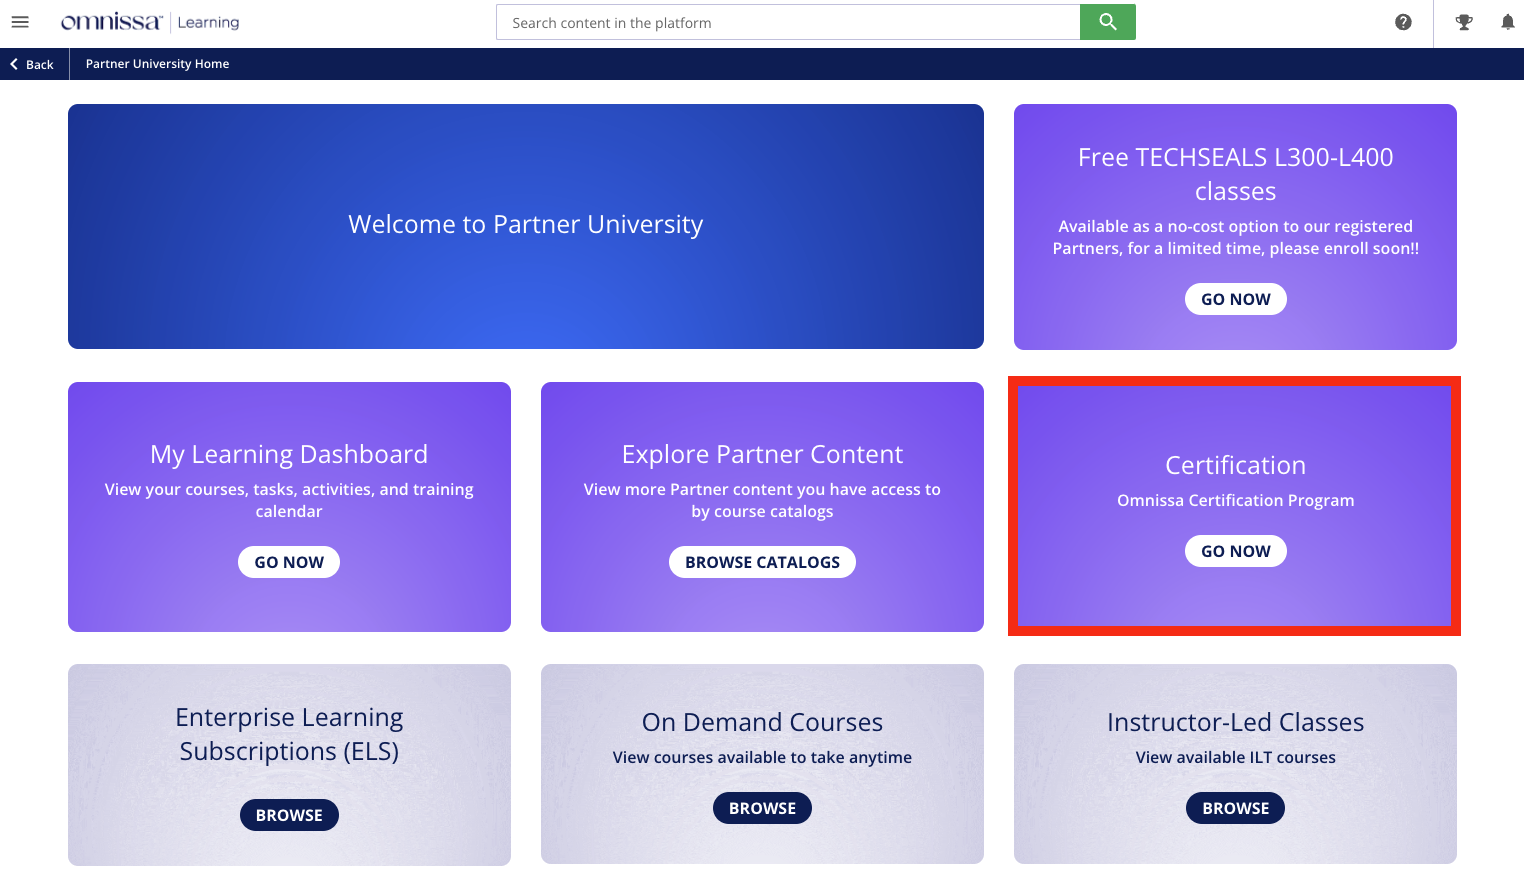Click the On Demand Courses title
This screenshot has width=1524, height=881.
pos(762,722)
